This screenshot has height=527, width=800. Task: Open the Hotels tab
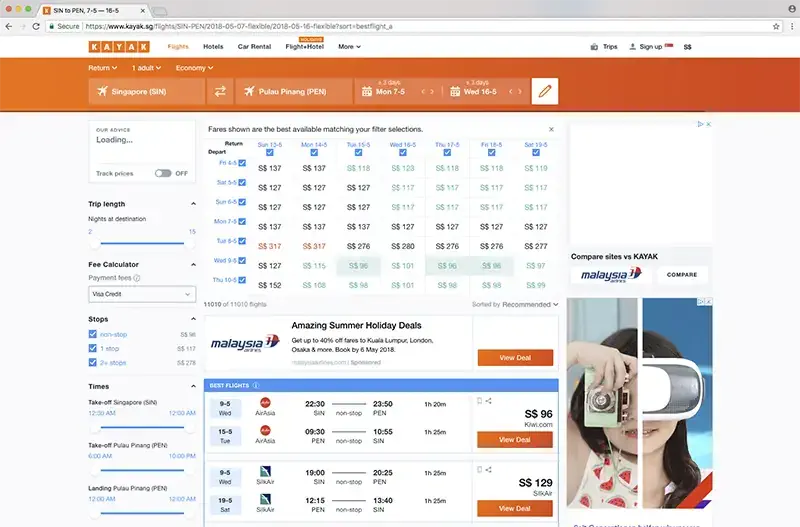click(x=213, y=46)
